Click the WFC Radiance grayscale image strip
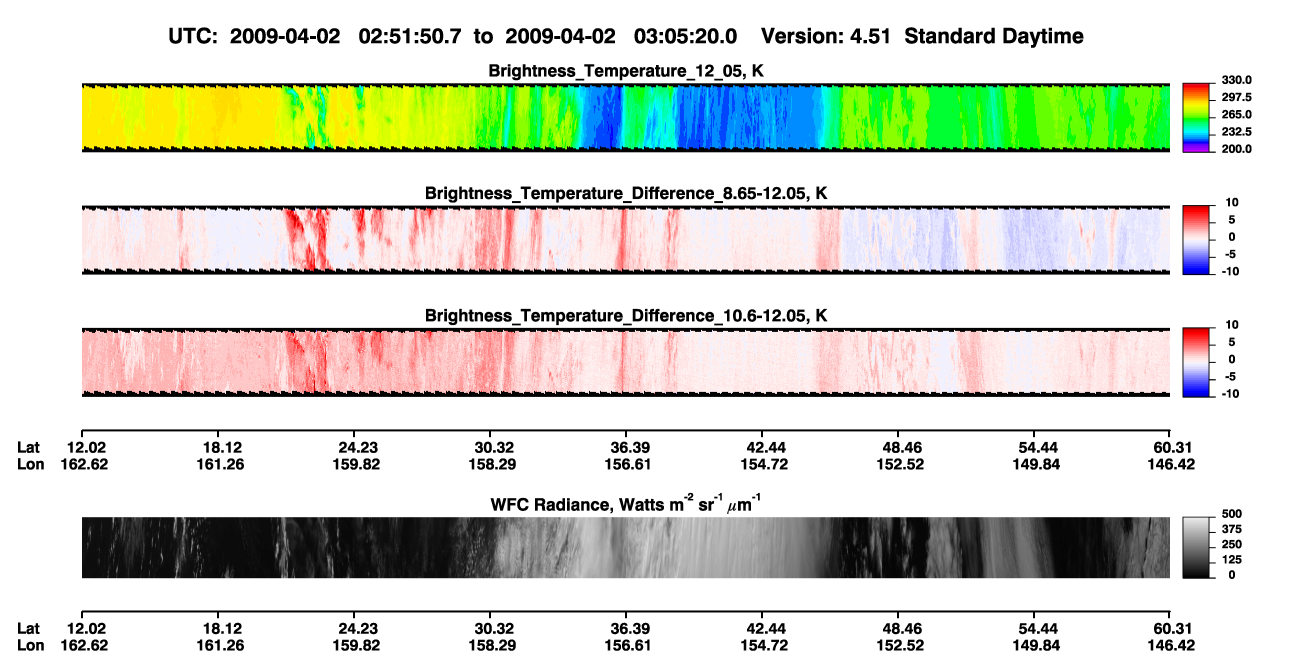The width and height of the screenshot is (1300, 667). click(625, 548)
